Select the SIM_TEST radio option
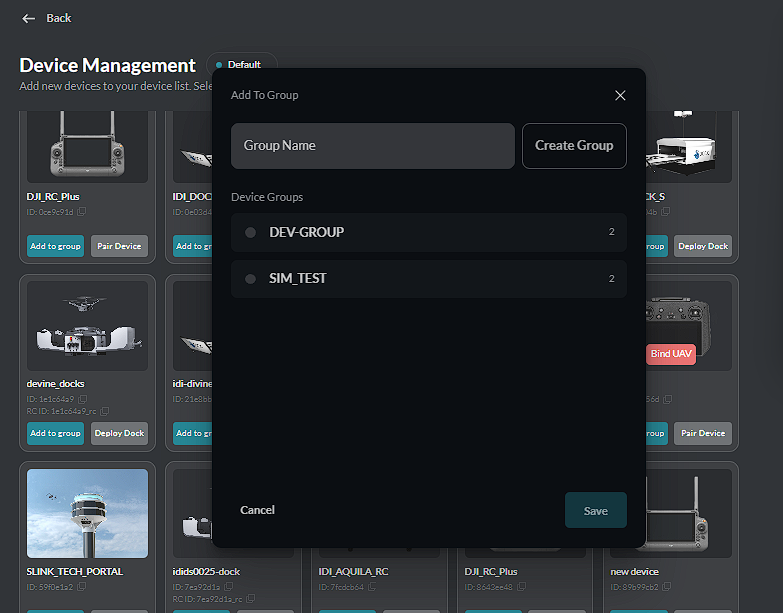The height and width of the screenshot is (613, 783). [250, 279]
